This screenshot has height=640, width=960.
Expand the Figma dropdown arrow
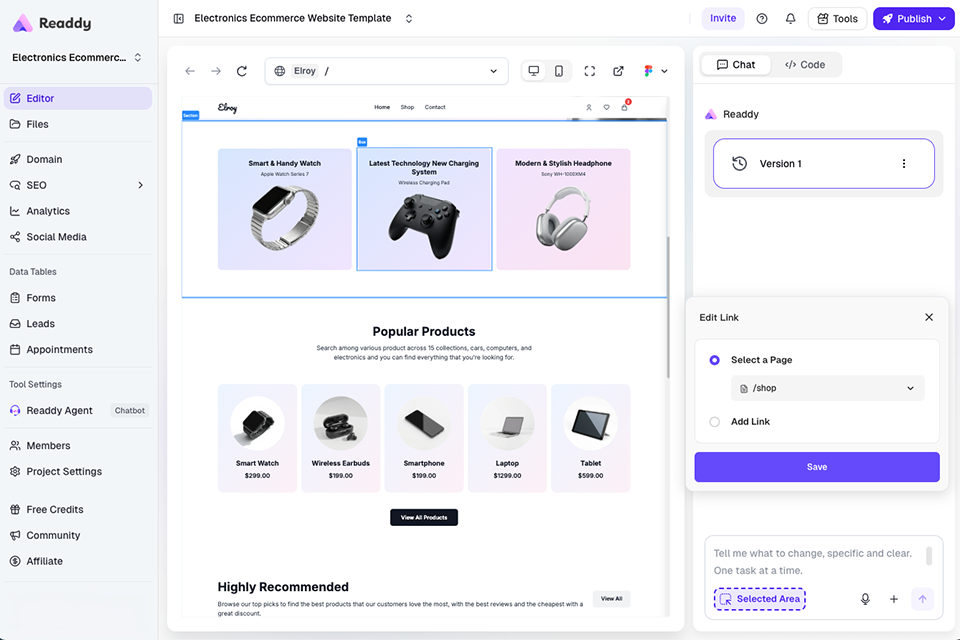pos(664,71)
